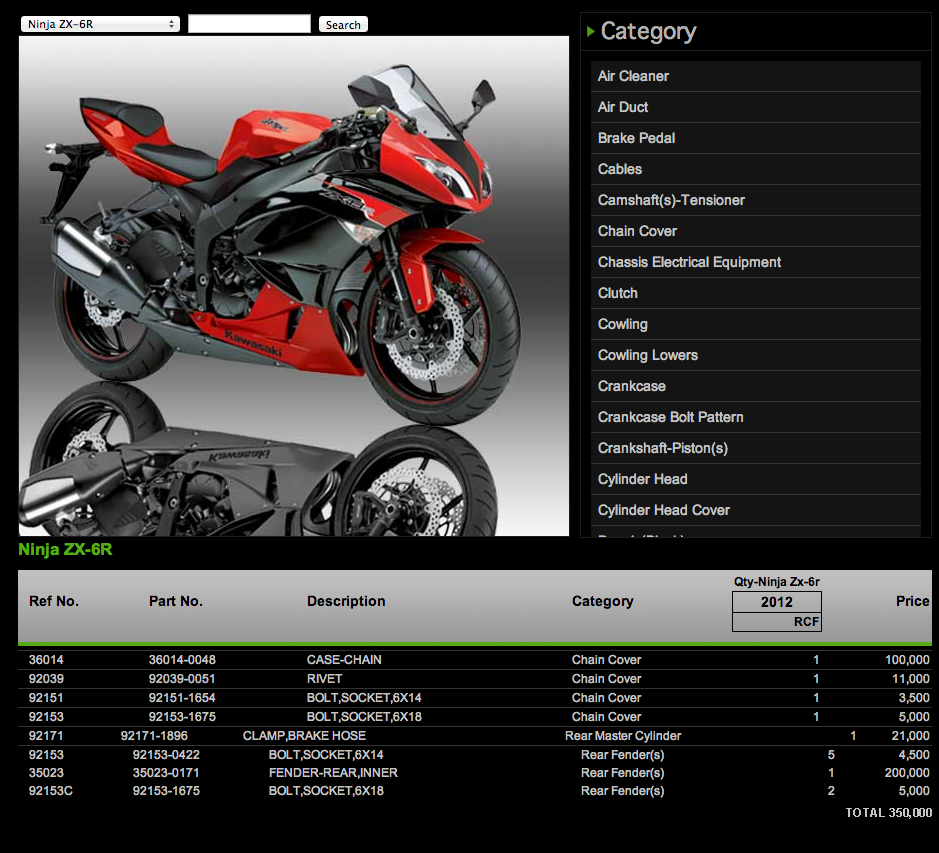This screenshot has width=939, height=853.
Task: Select Crankcase Bolt Pattern category
Action: (x=755, y=418)
